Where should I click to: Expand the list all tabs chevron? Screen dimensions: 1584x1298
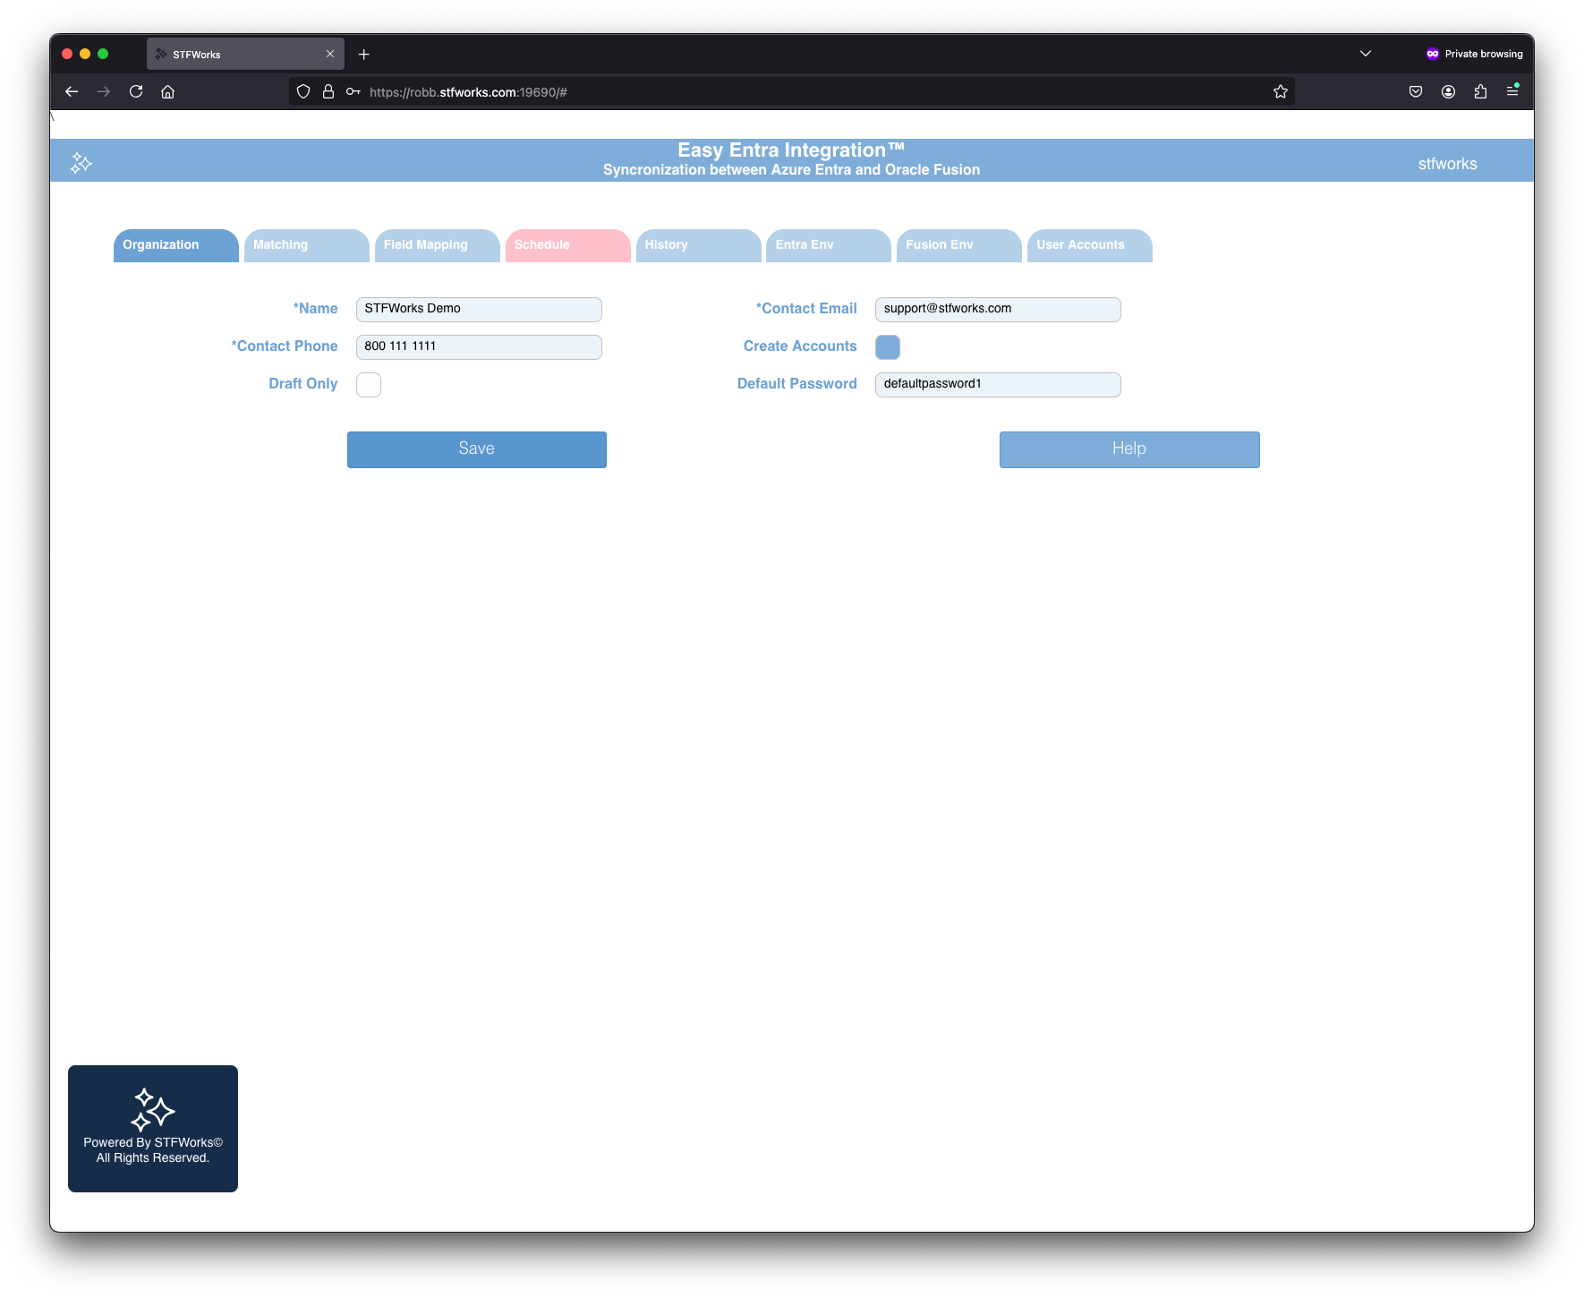pyautogui.click(x=1365, y=54)
